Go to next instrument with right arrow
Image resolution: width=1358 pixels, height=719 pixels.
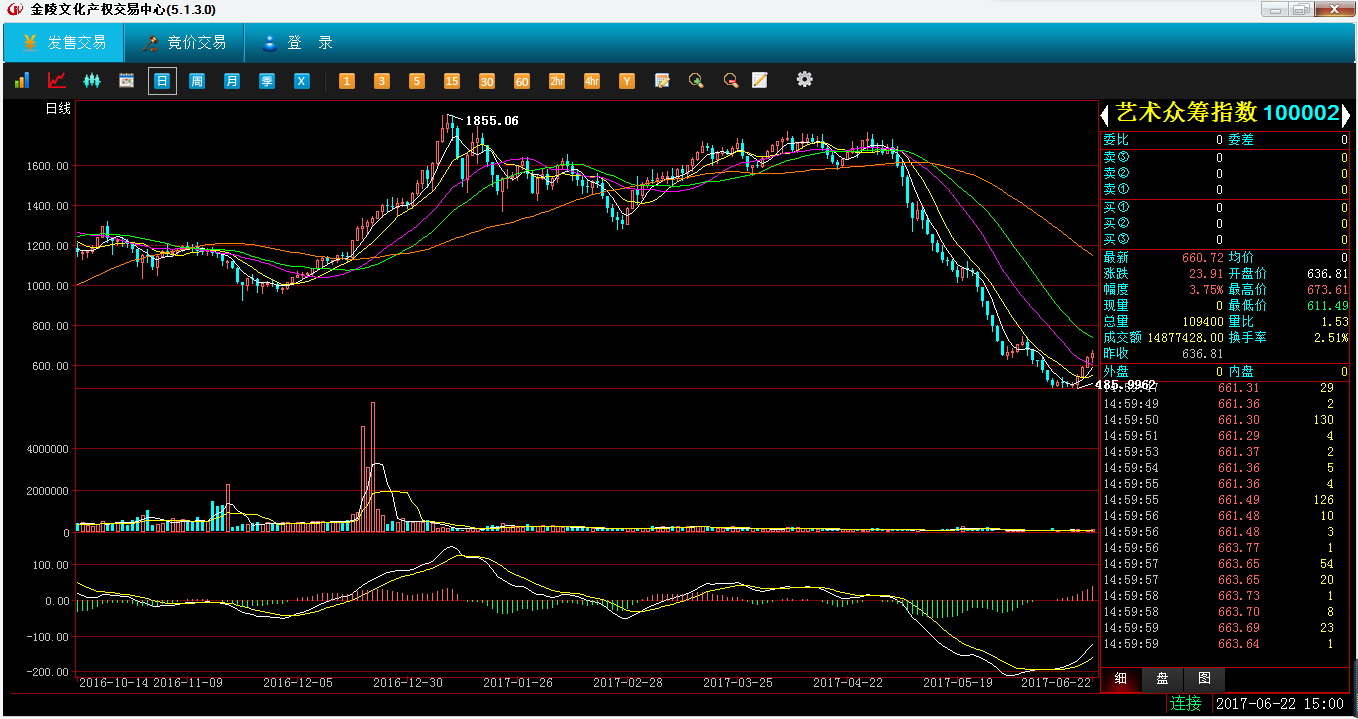click(x=1346, y=115)
